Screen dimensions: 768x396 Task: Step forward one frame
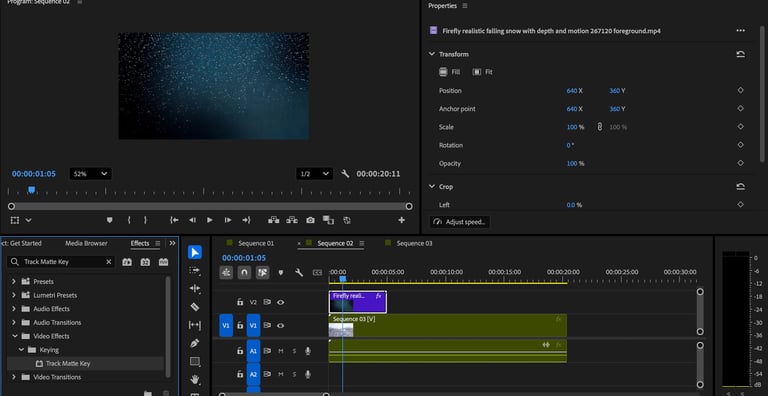228,221
